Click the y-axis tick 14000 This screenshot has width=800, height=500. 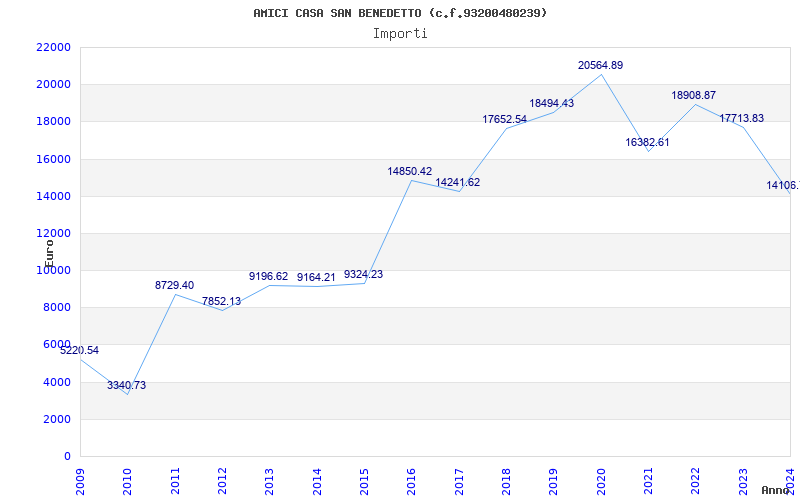point(54,196)
